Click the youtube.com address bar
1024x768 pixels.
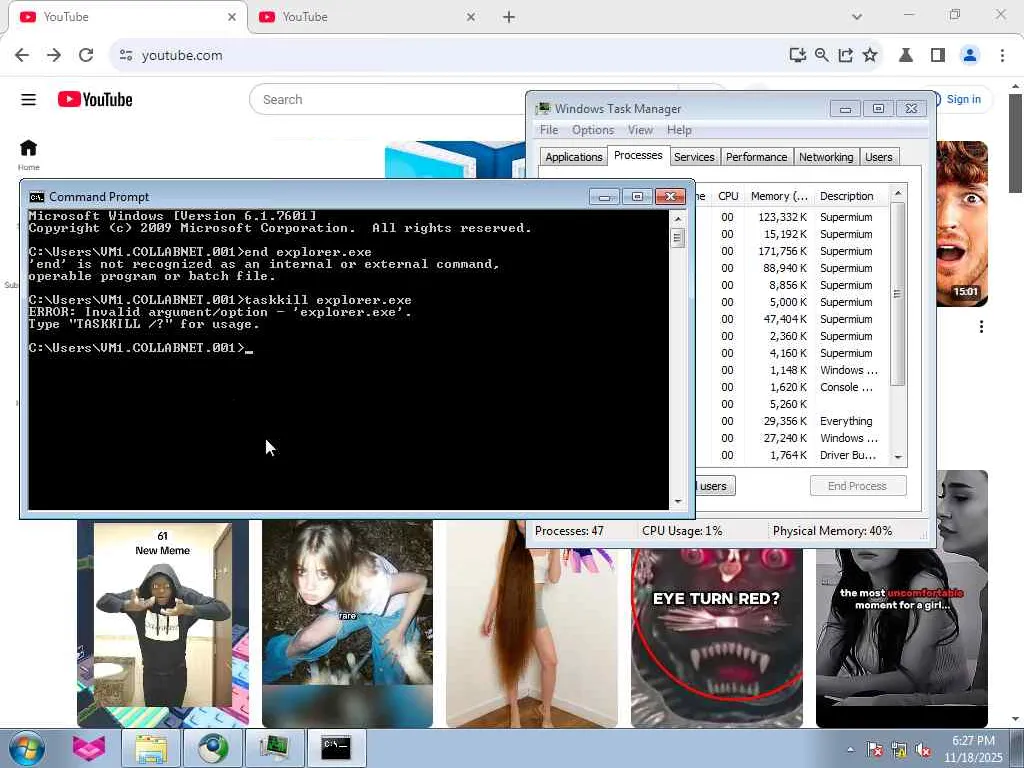tap(451, 56)
